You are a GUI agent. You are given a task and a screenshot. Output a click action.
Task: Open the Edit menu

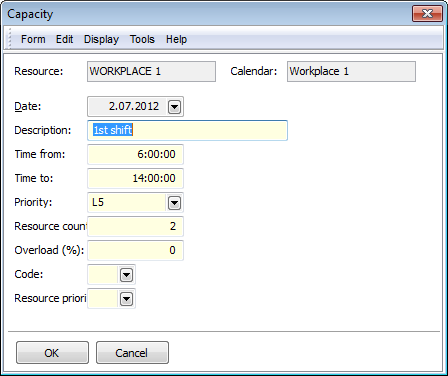[64, 39]
